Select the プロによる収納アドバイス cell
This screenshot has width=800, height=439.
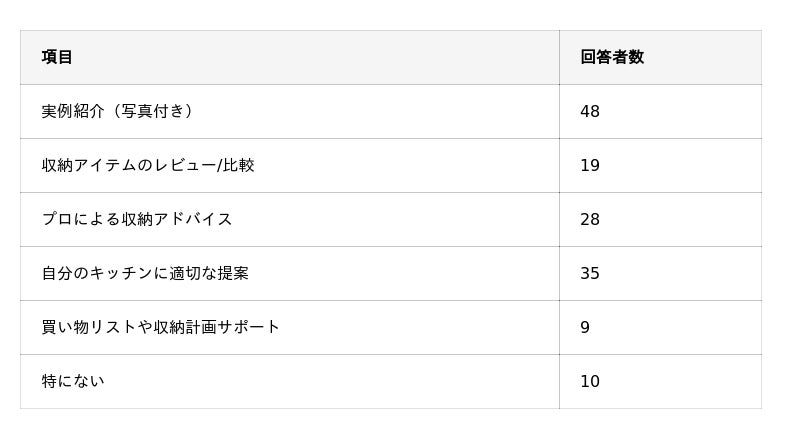pos(136,219)
